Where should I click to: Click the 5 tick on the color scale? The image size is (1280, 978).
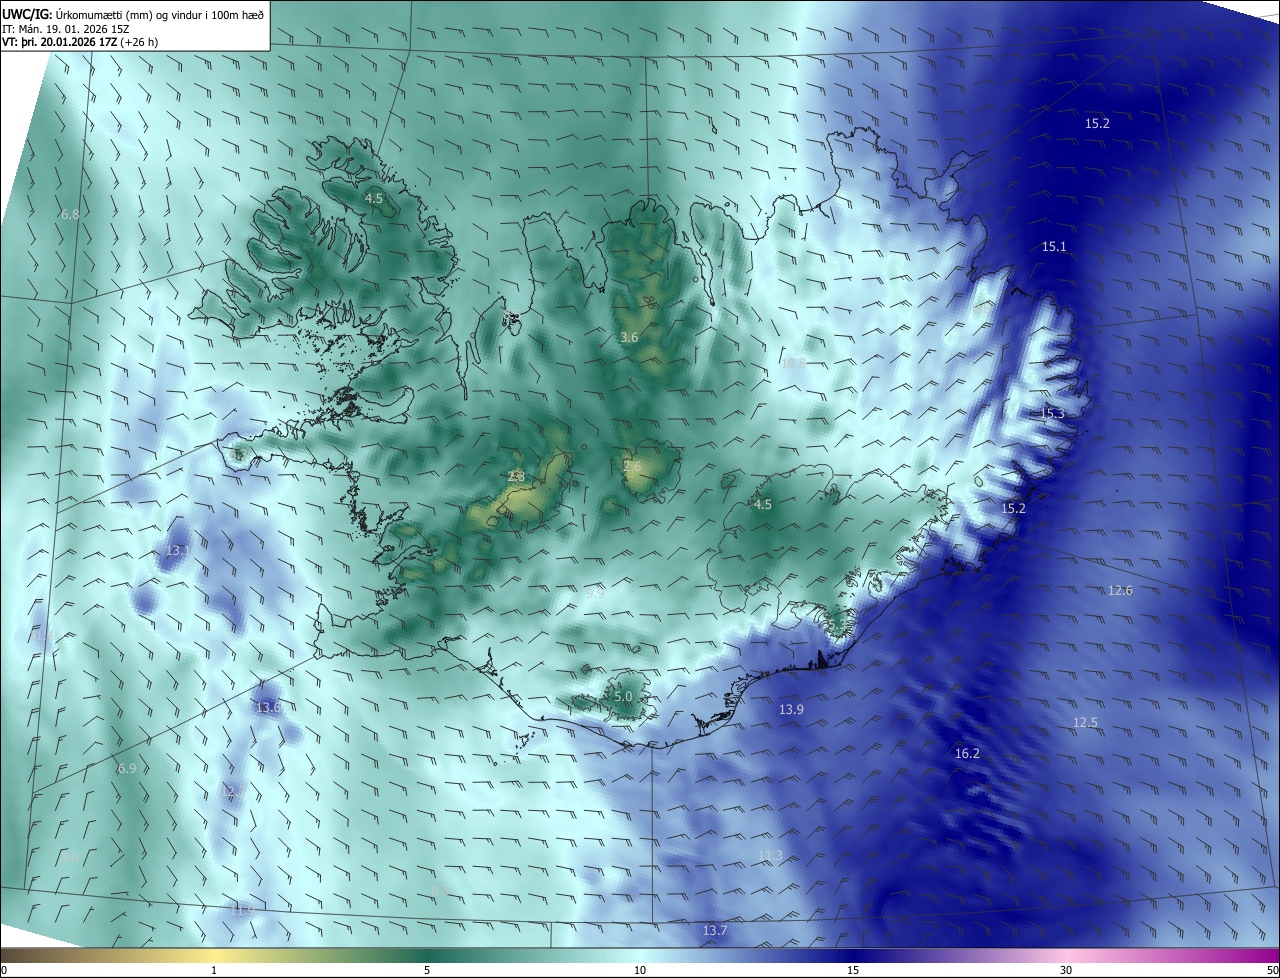tap(427, 970)
